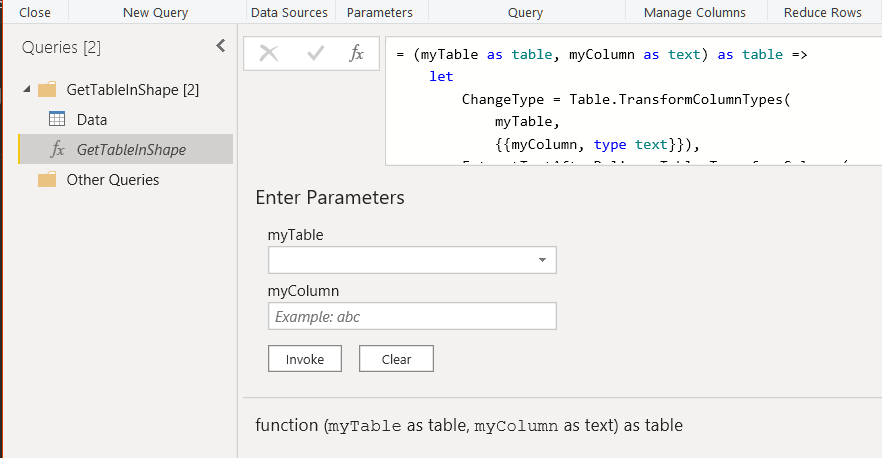Click the 'let' keyword in the formula

tap(441, 77)
